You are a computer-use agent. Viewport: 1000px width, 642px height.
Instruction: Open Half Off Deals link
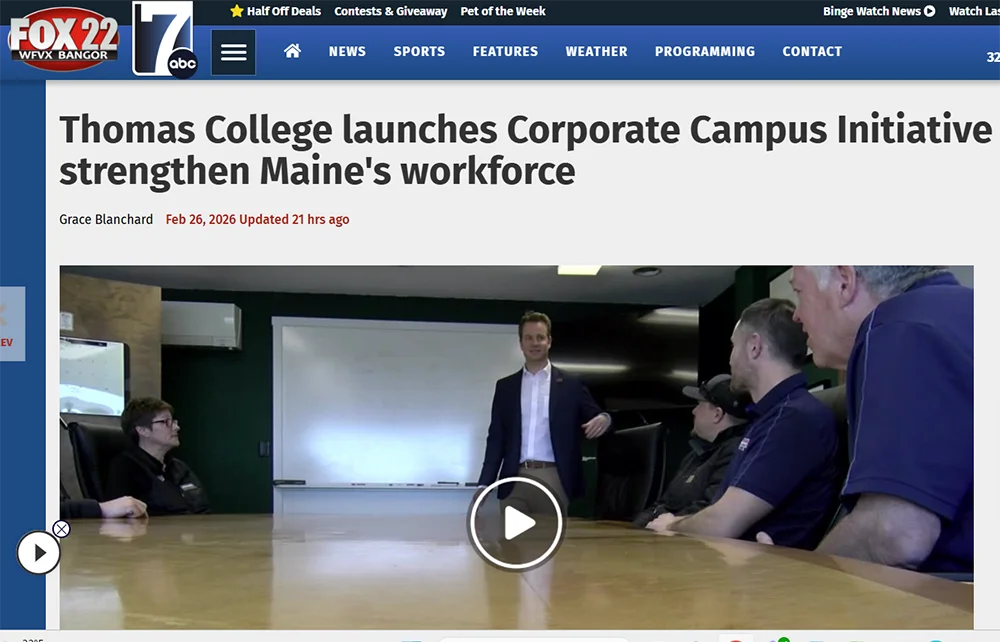coord(284,11)
